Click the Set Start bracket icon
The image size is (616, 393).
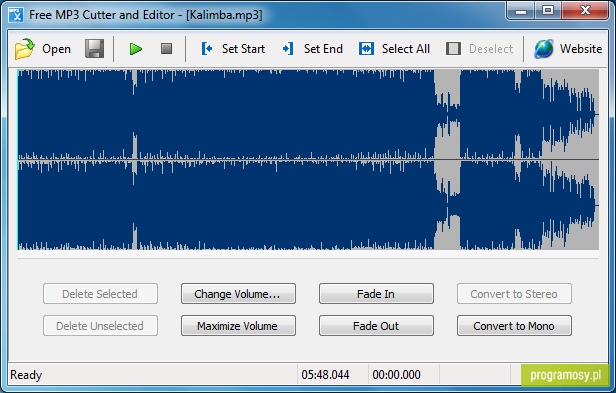(207, 49)
